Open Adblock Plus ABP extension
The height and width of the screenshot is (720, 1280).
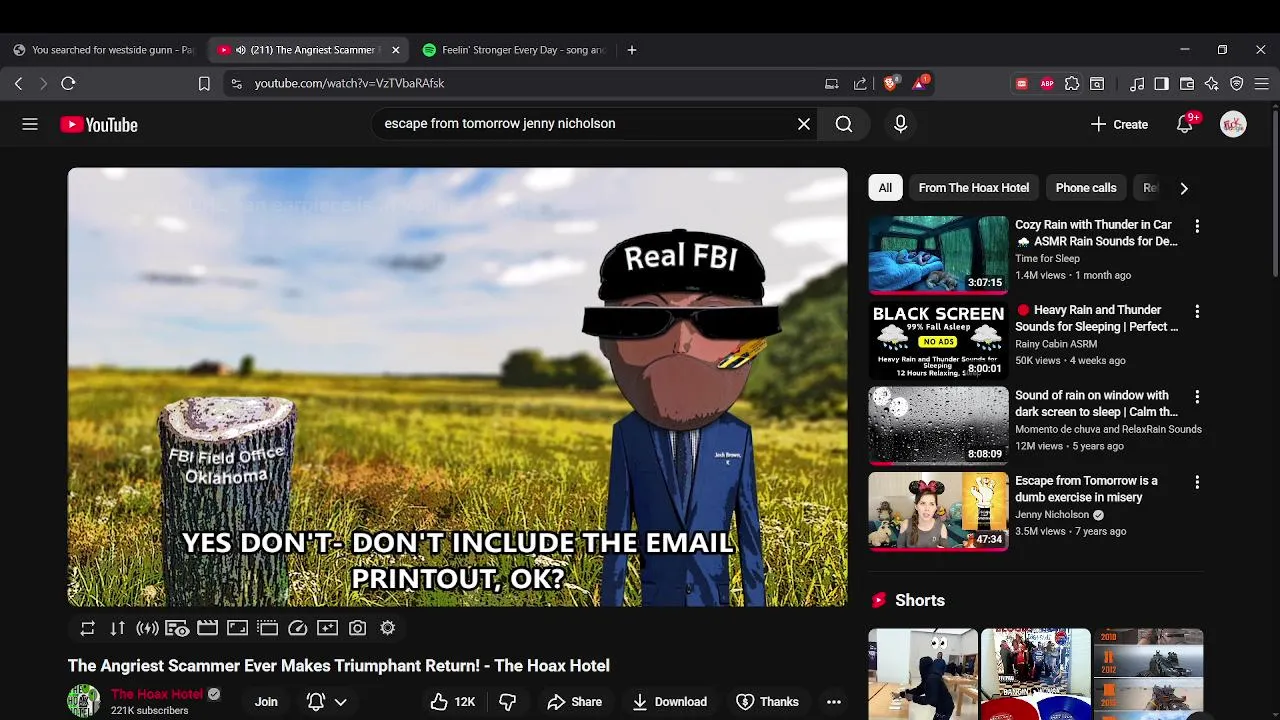pos(1047,84)
